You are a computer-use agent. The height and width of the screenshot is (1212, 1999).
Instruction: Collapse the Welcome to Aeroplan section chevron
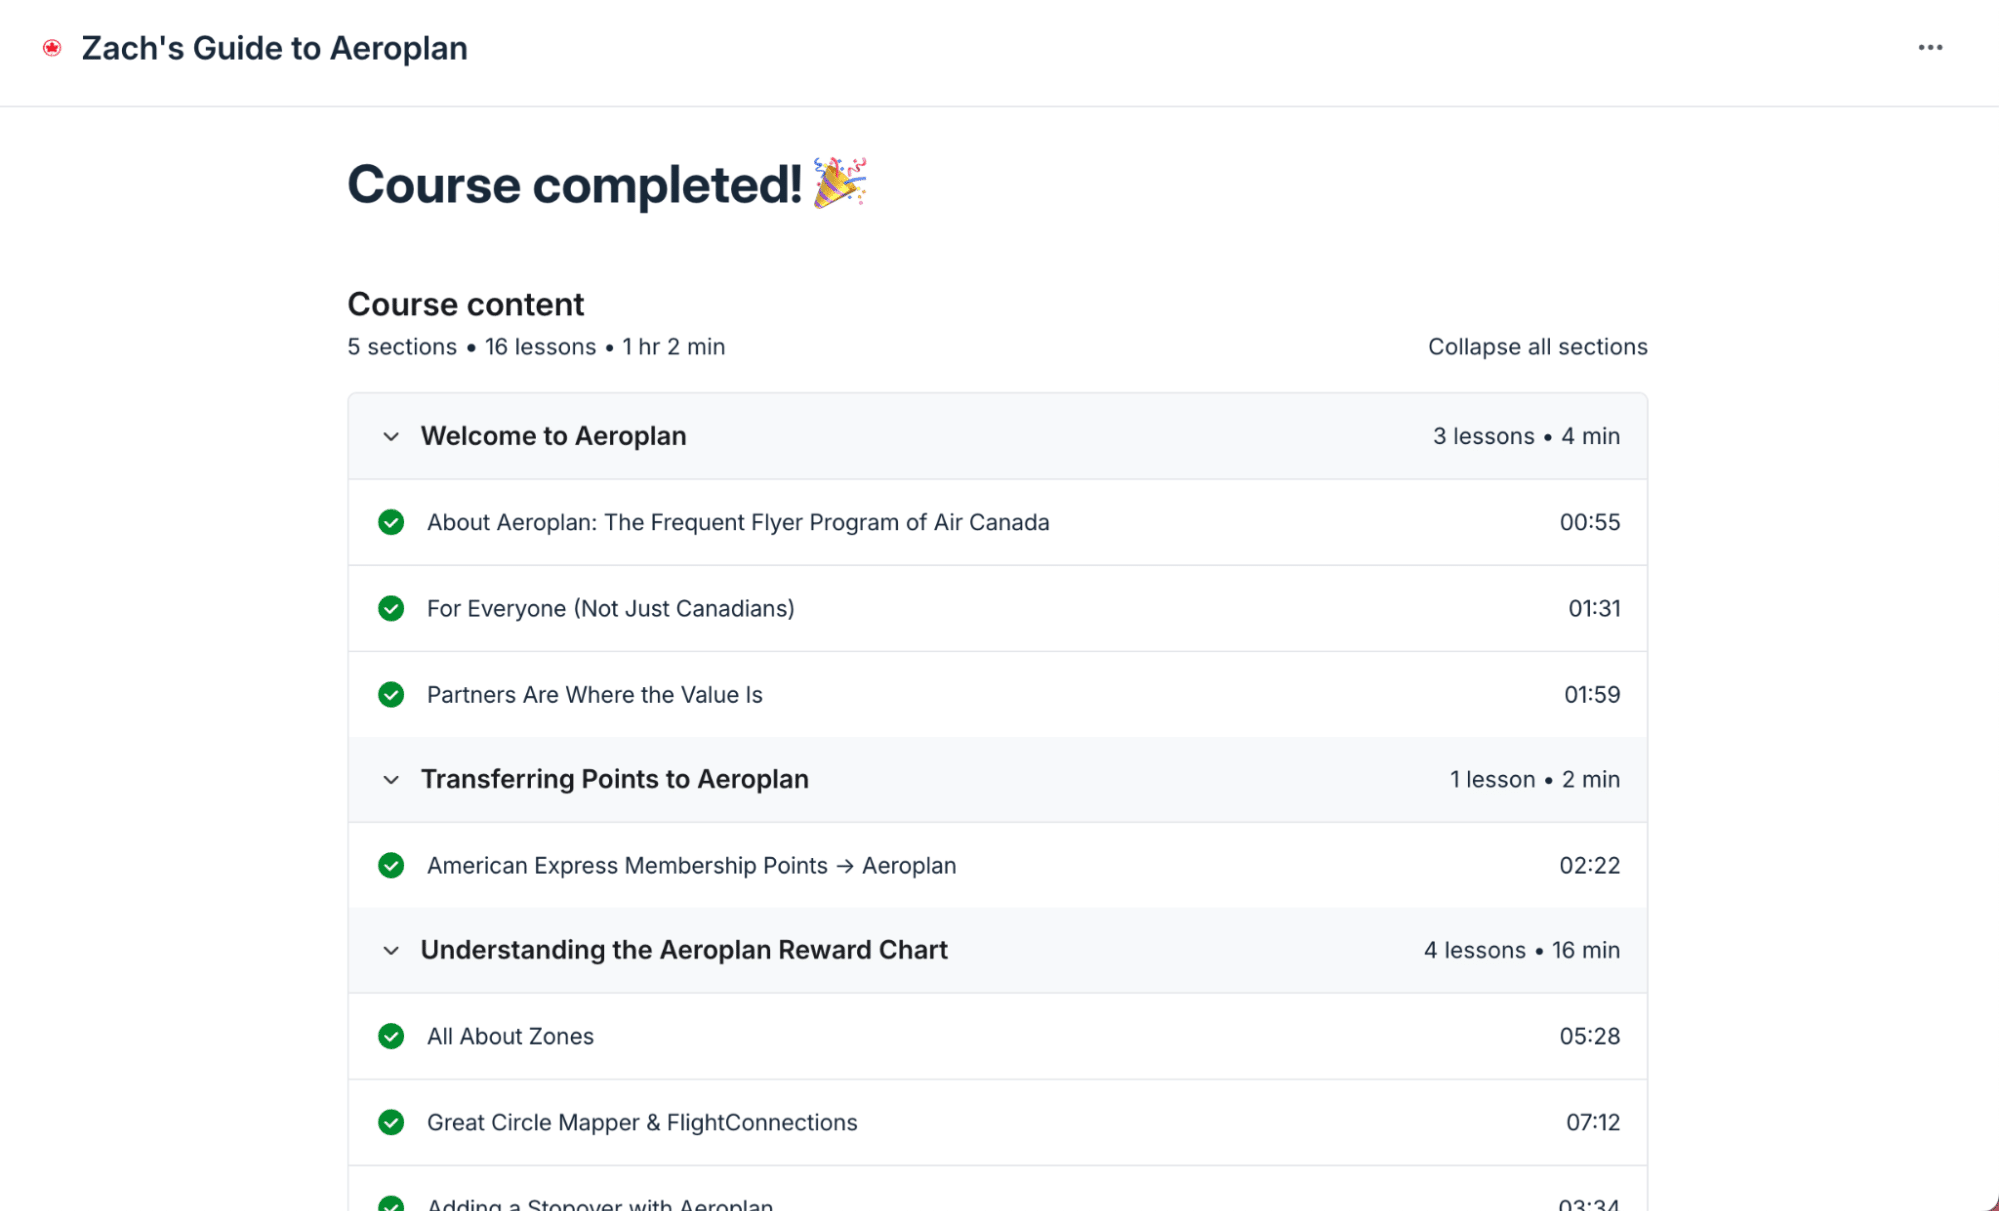(x=391, y=437)
